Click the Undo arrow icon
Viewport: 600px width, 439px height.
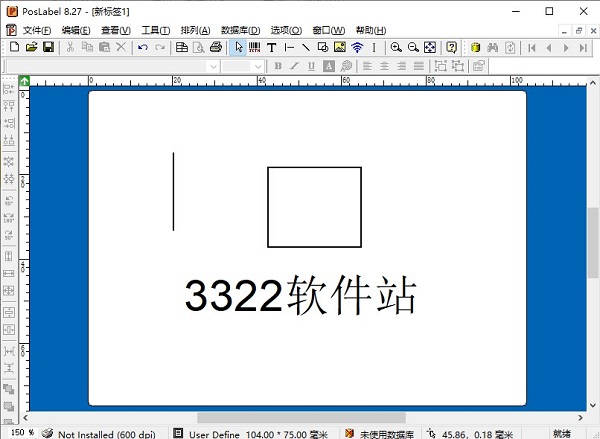click(143, 47)
